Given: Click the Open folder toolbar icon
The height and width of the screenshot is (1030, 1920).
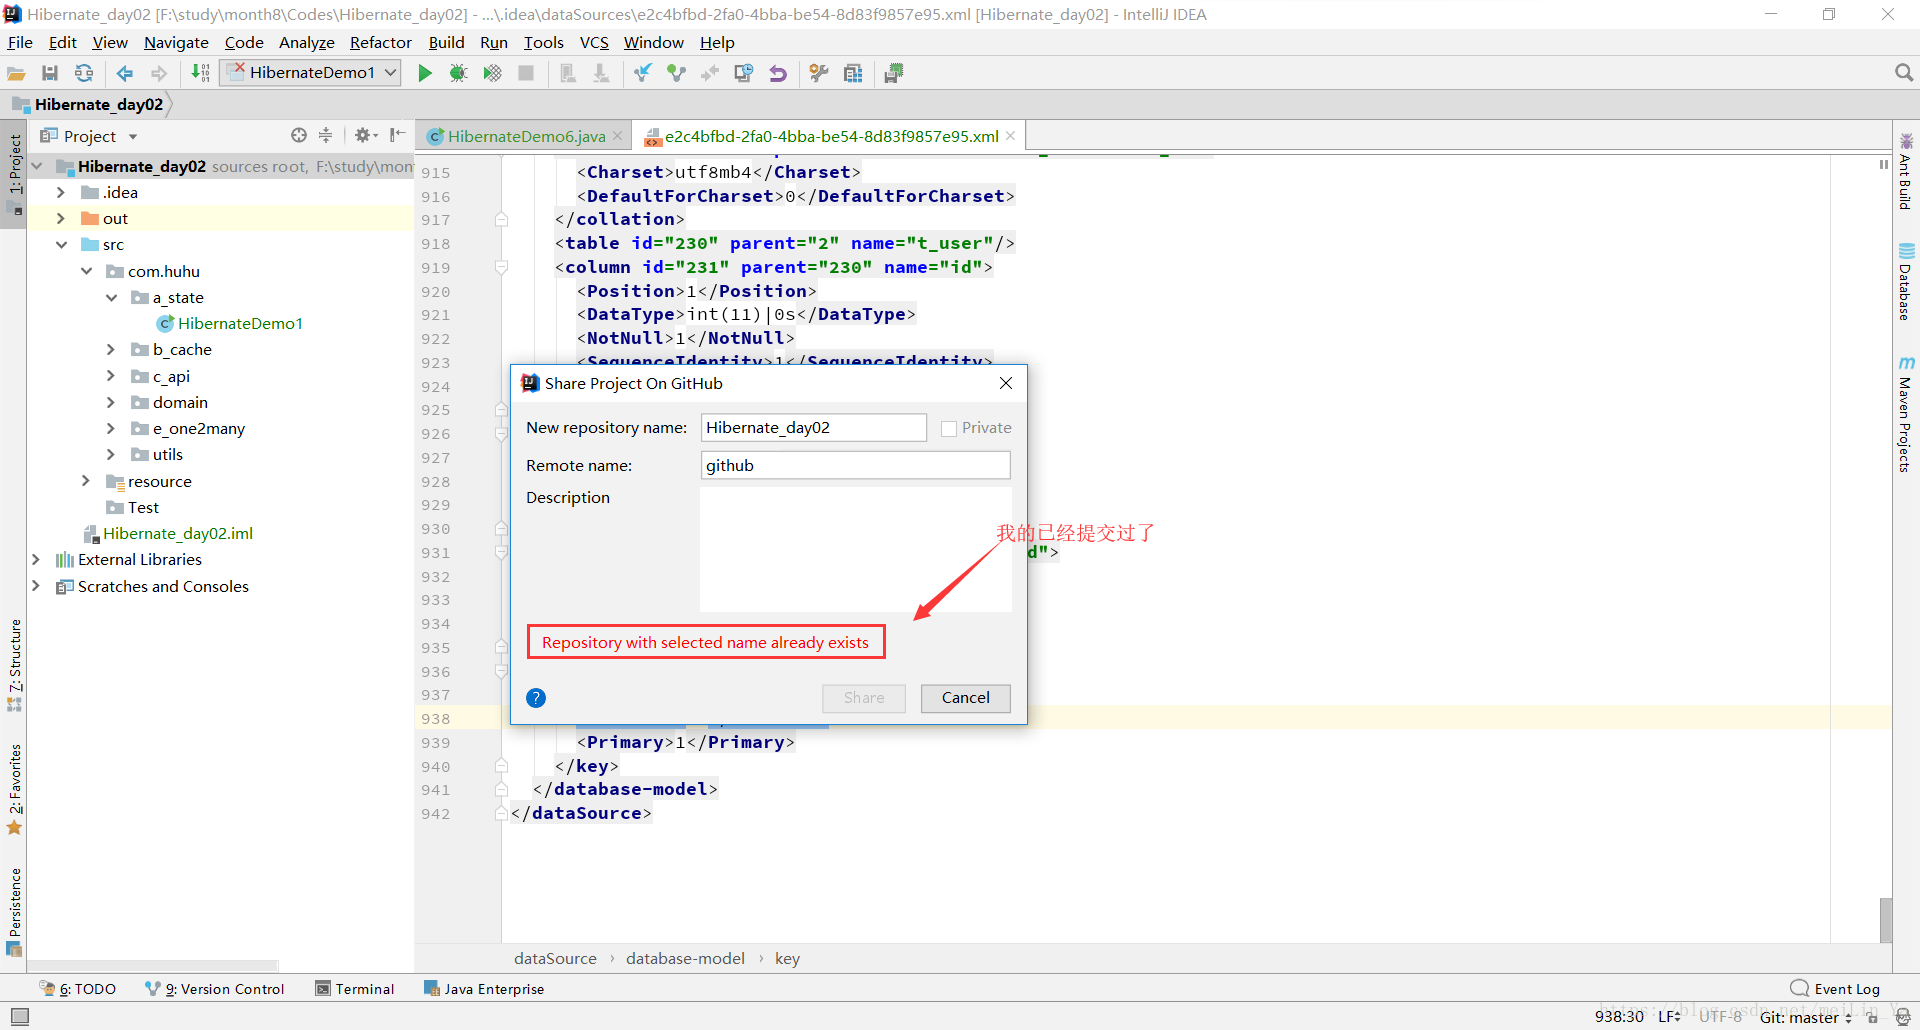Looking at the screenshot, I should coord(16,73).
